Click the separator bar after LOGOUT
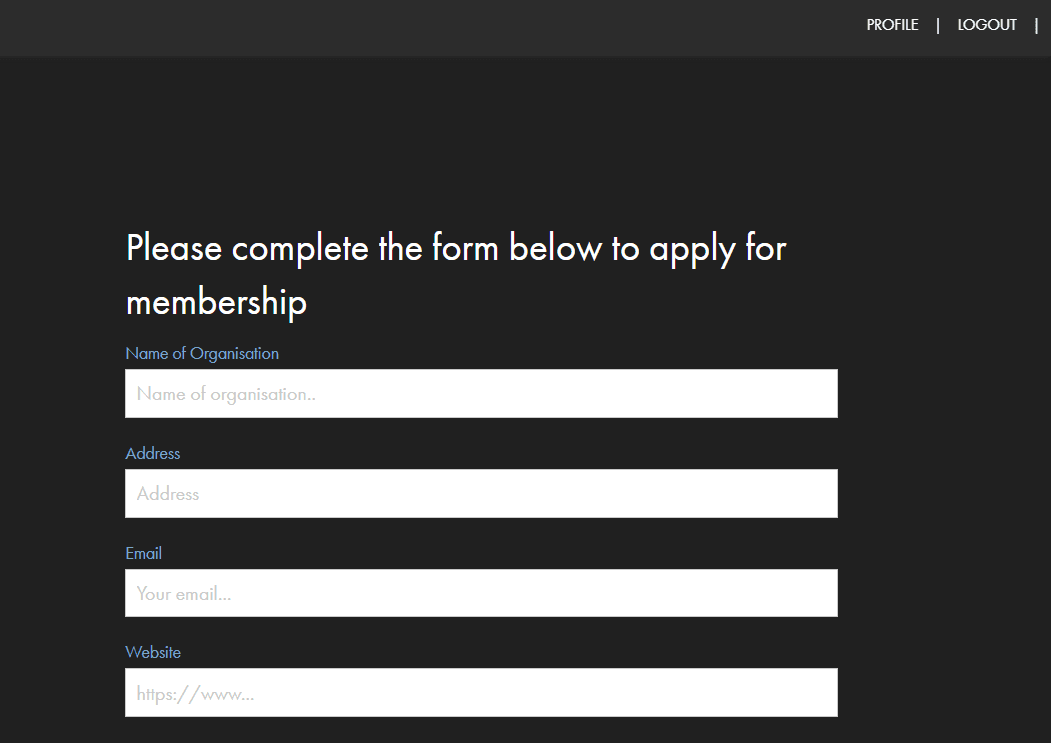 (x=1036, y=25)
